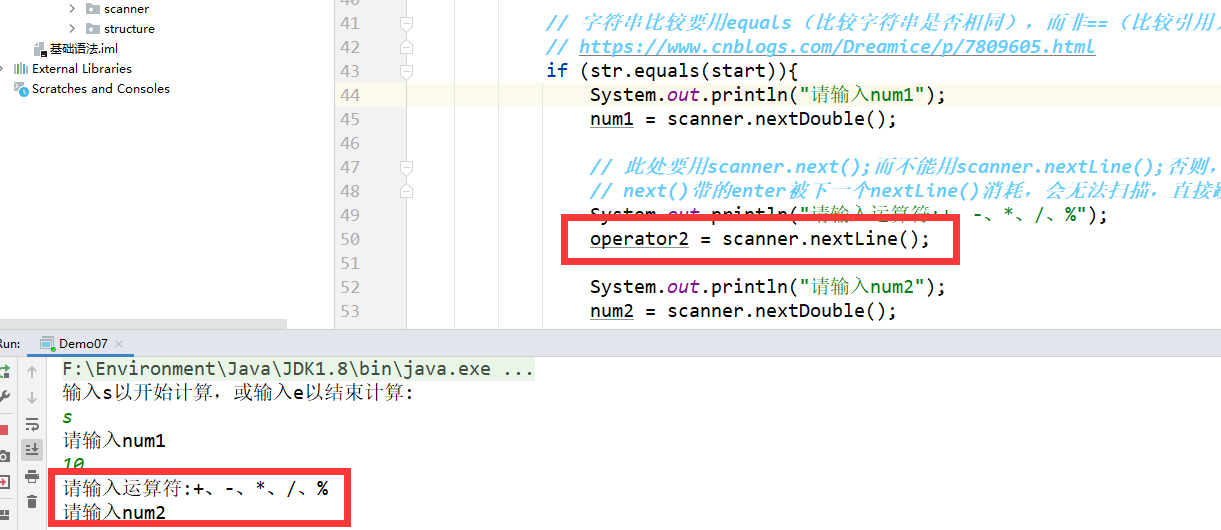Viewport: 1221px width, 530px height.
Task: Click the 基础语法.iml file icon
Action: point(40,49)
